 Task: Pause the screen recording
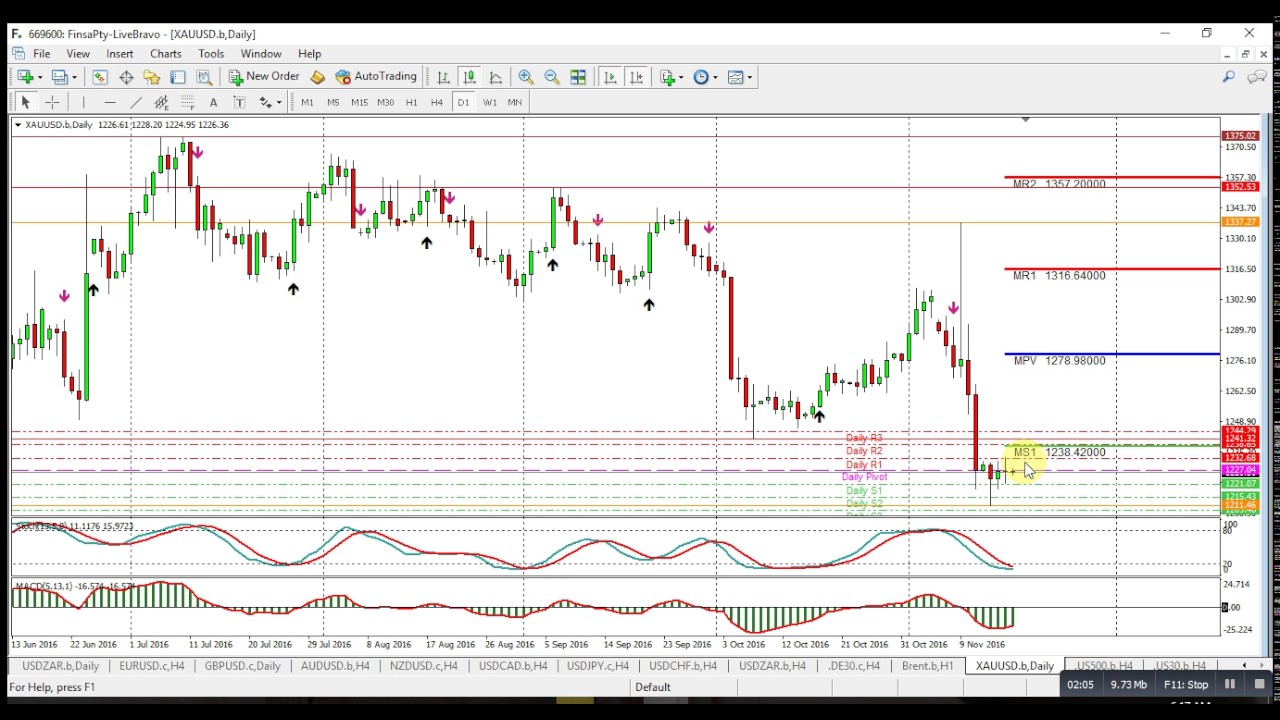1230,685
